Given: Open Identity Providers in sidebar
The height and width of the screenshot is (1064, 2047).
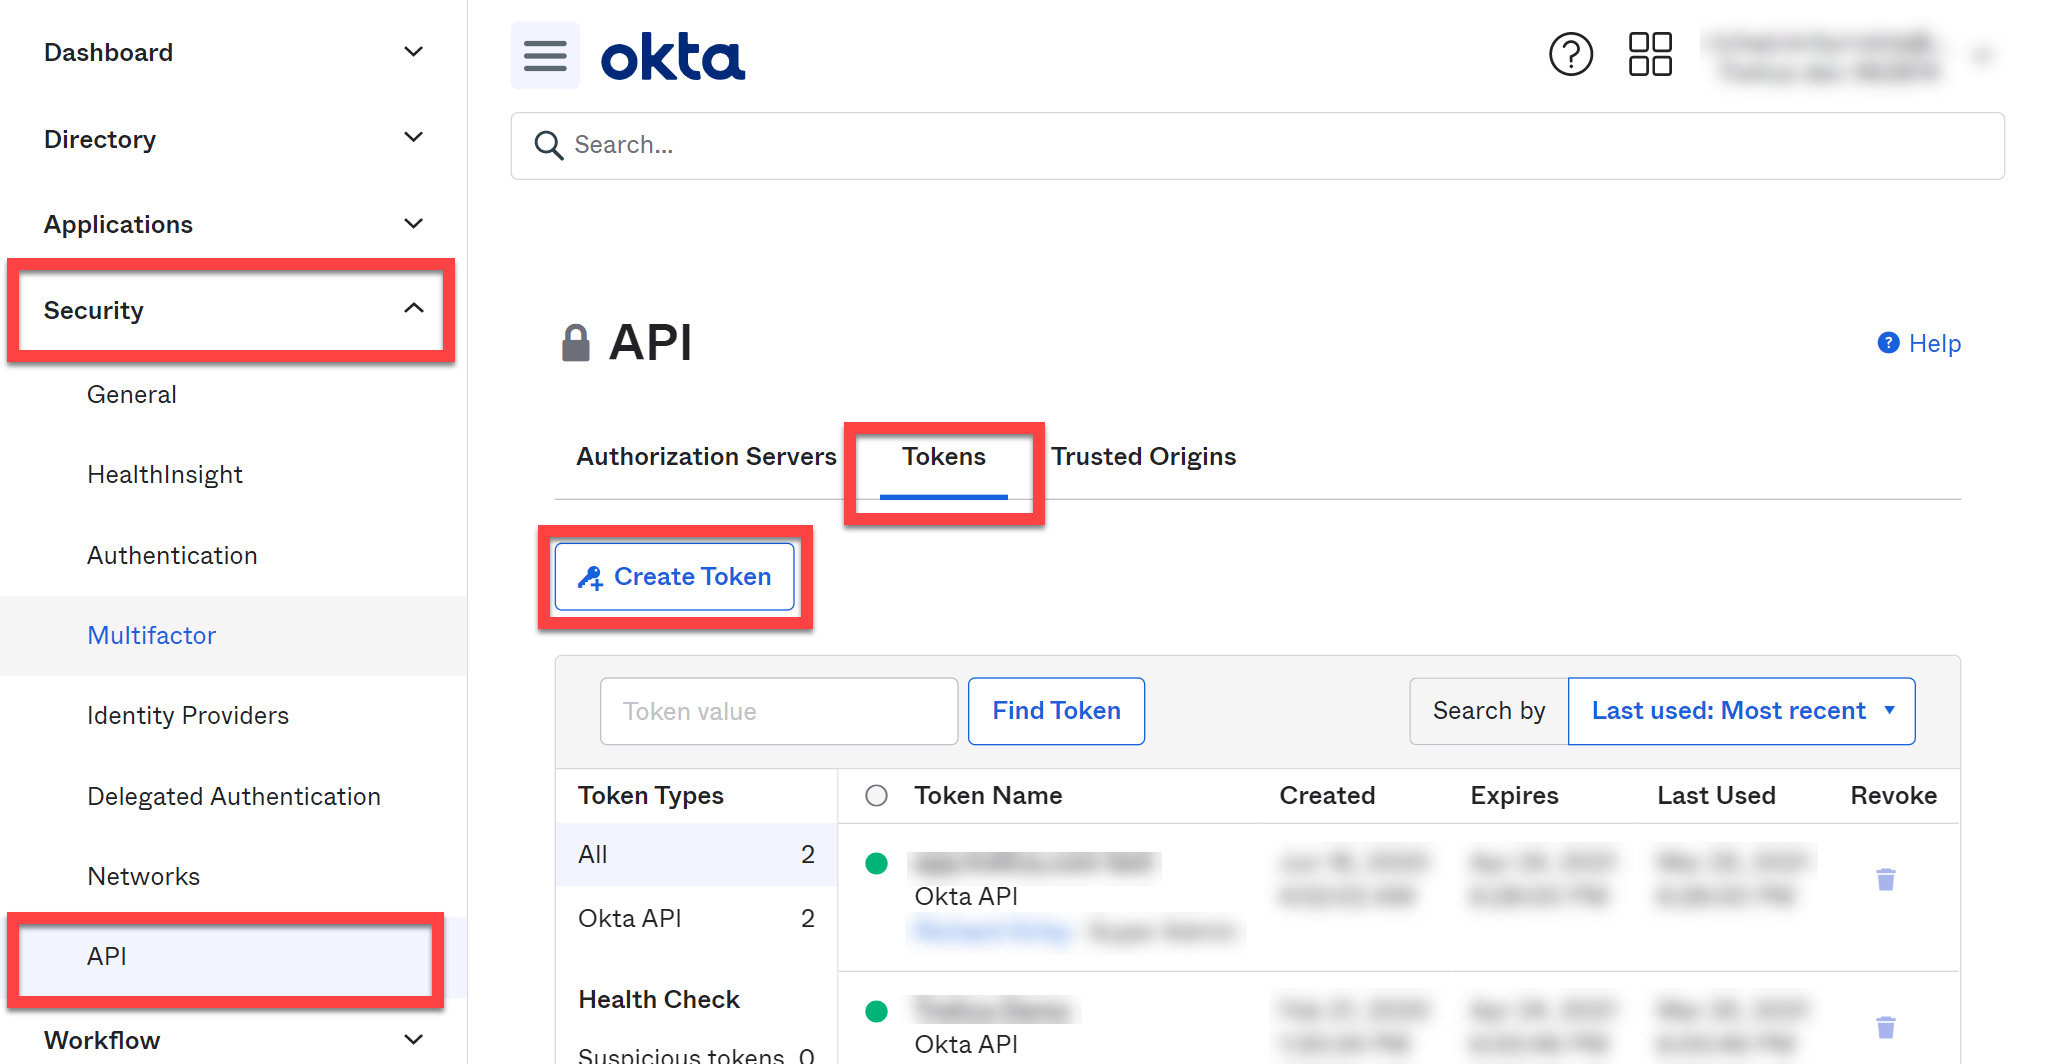Looking at the screenshot, I should coord(188,716).
